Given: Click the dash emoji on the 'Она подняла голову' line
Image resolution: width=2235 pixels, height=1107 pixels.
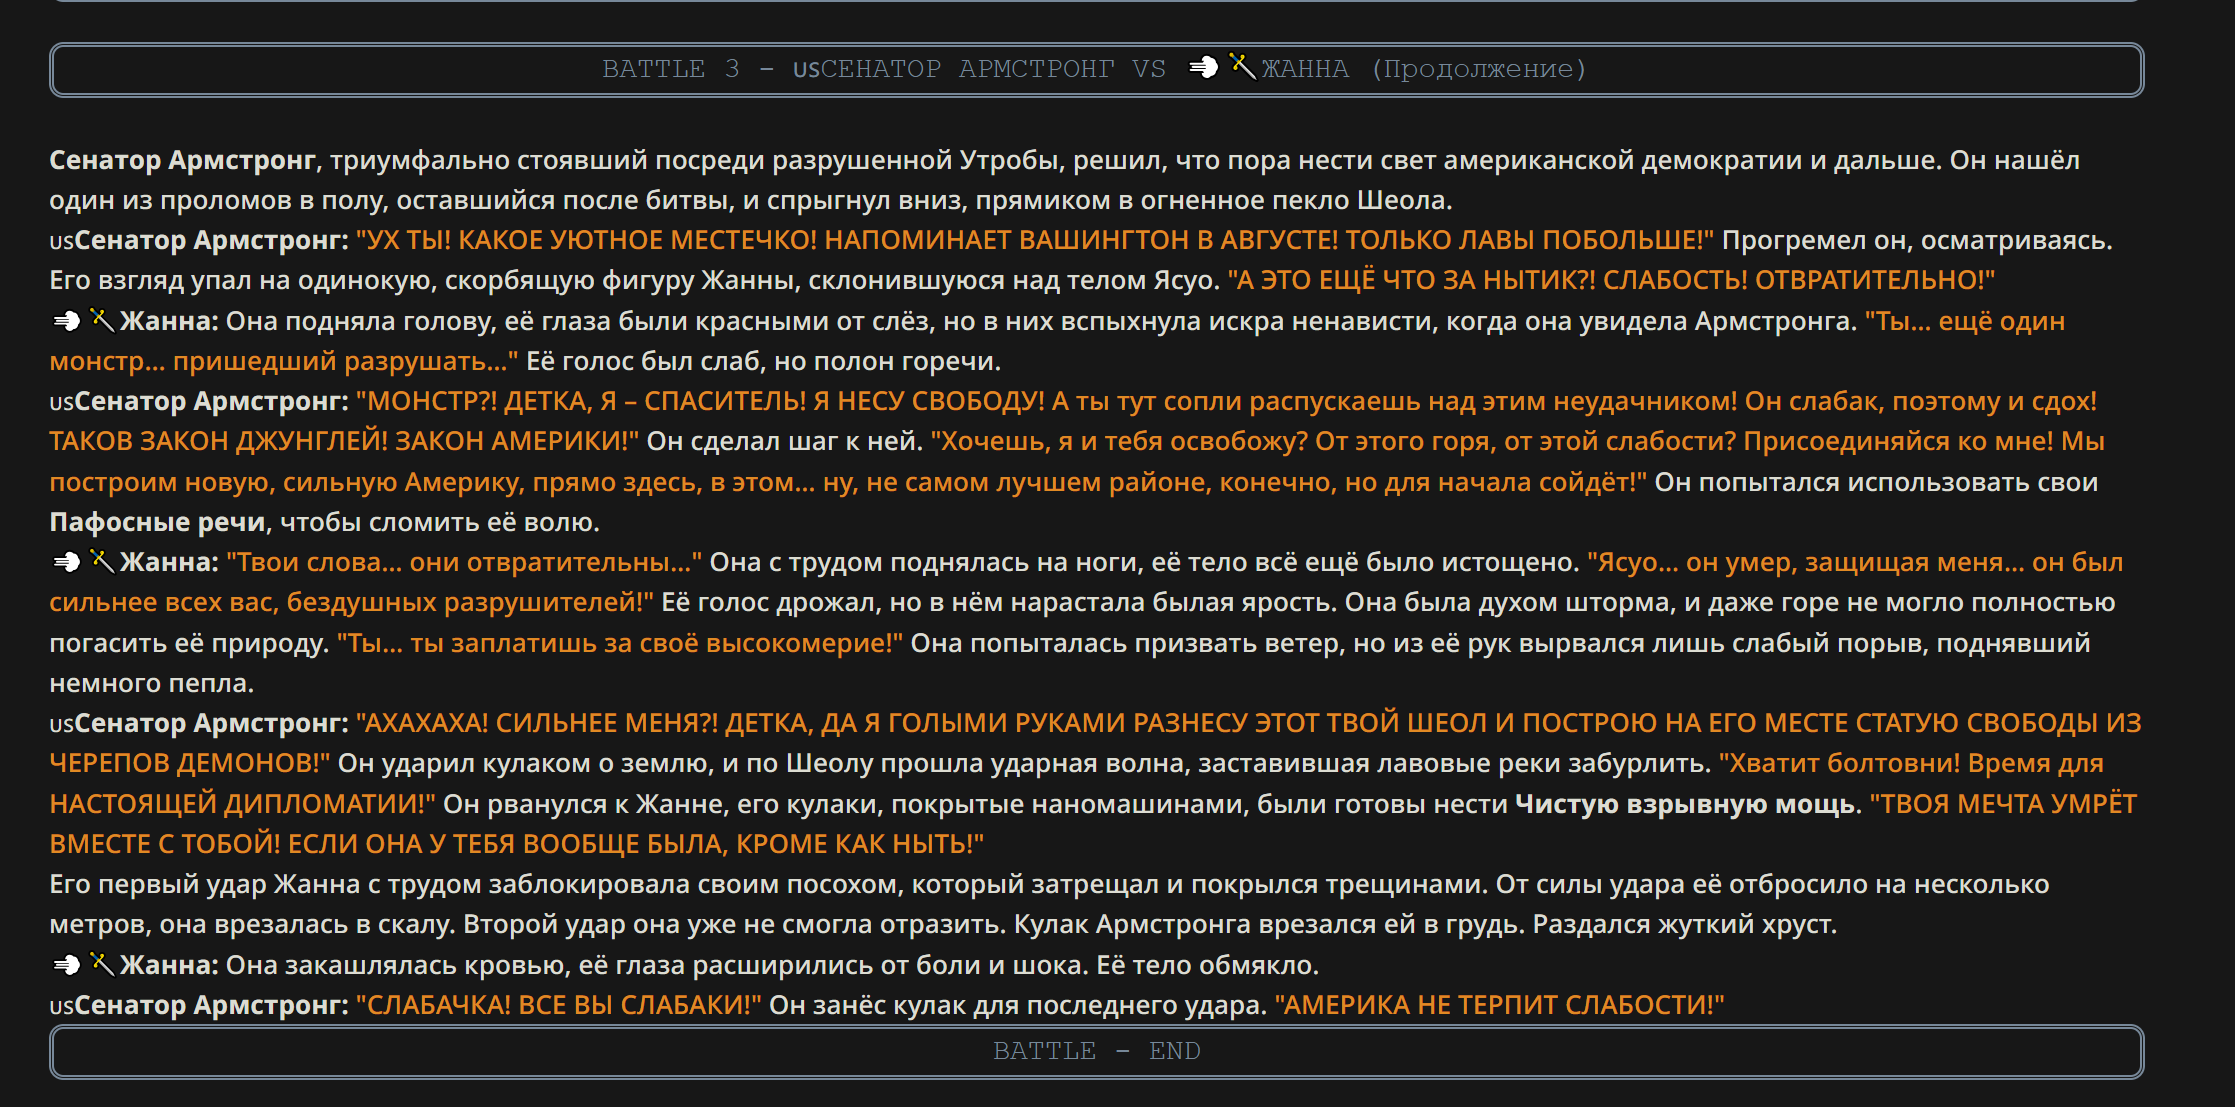Looking at the screenshot, I should pos(66,321).
